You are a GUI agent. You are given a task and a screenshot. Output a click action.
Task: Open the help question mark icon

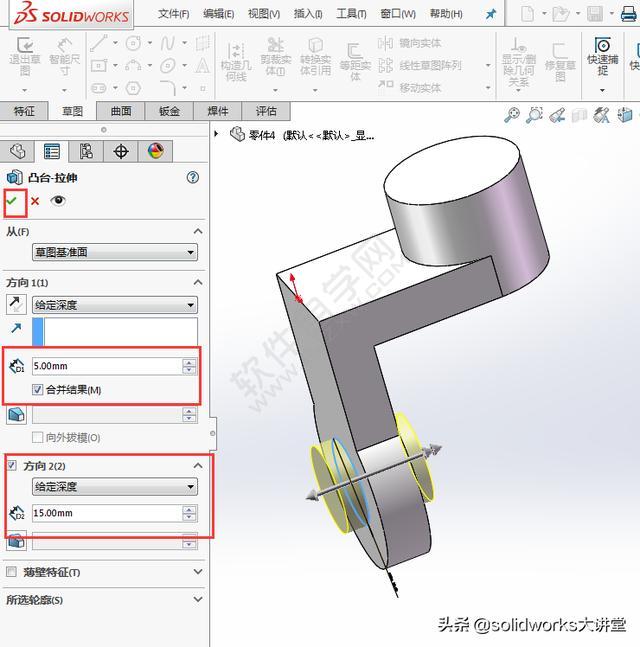(193, 177)
